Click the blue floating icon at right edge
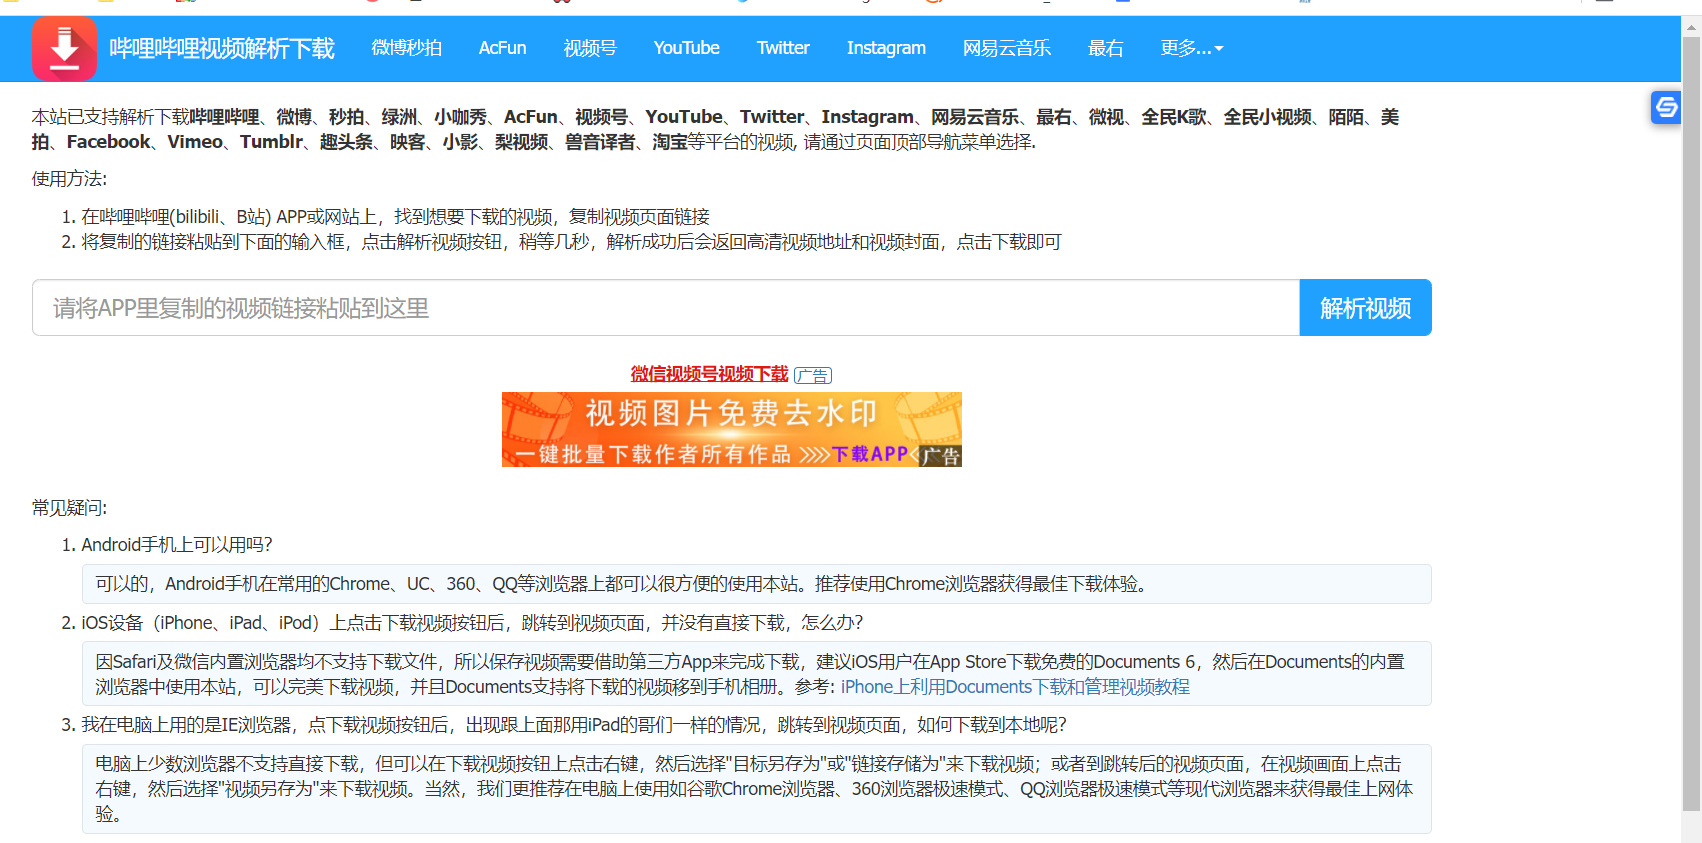The height and width of the screenshot is (843, 1702). [x=1665, y=107]
